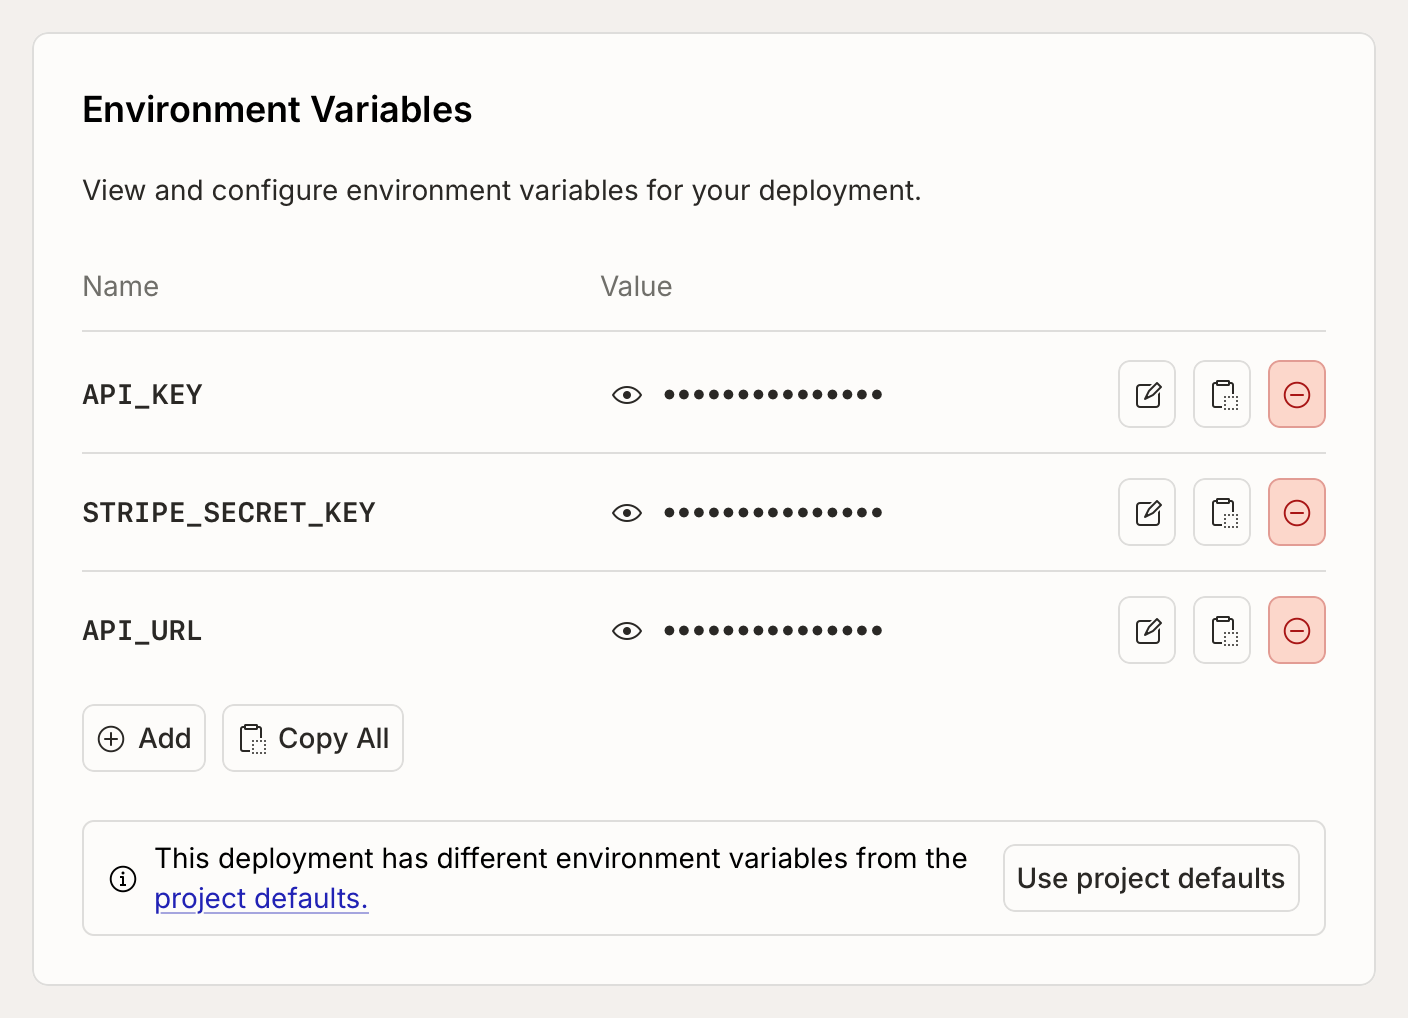
Task: Show the STRIPE_SECRET_KEY hidden value
Action: pyautogui.click(x=627, y=513)
